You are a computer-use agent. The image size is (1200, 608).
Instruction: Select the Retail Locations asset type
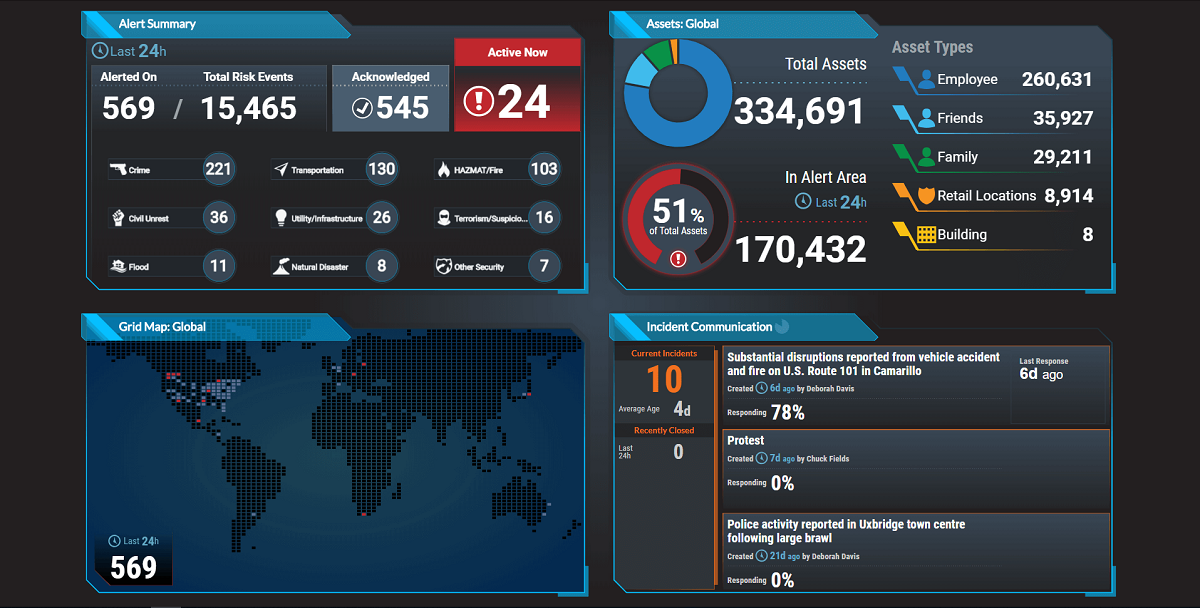click(x=995, y=196)
